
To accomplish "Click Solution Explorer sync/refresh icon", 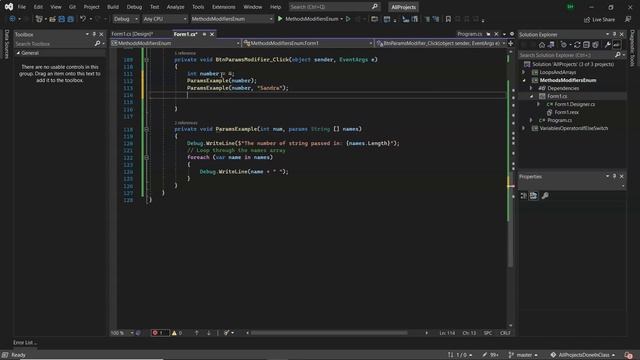I will pos(577,45).
